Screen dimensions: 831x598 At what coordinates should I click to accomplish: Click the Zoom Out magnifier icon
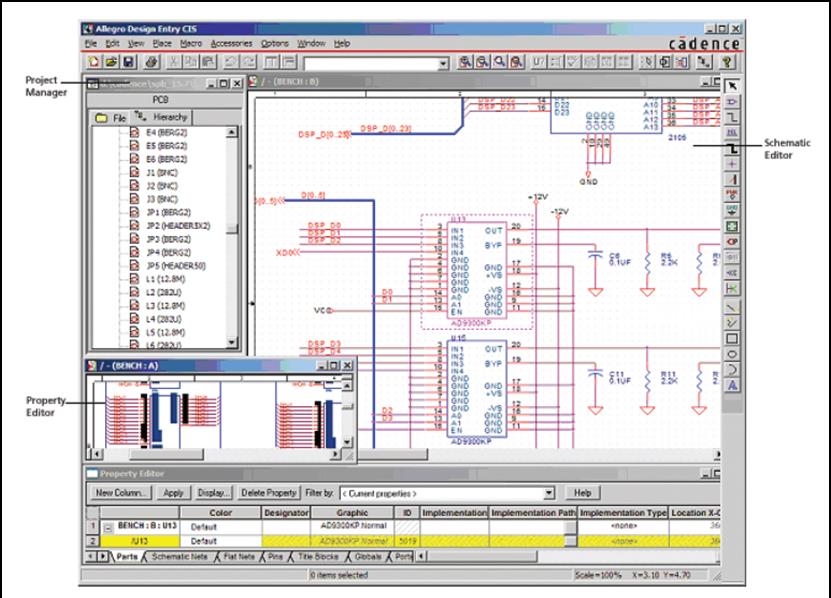(482, 62)
